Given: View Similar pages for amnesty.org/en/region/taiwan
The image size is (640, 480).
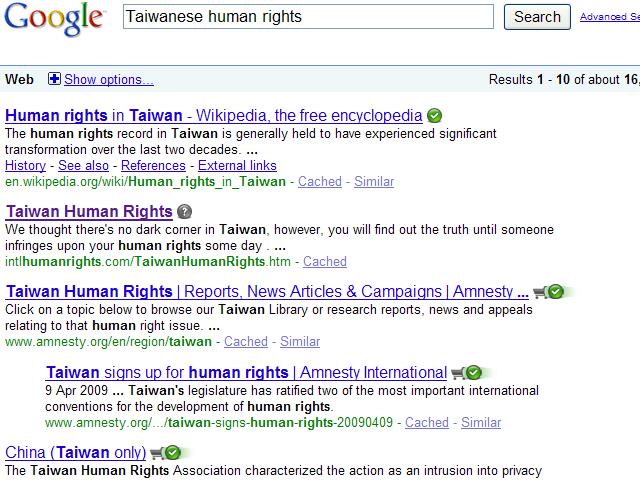Looking at the screenshot, I should pos(300,341).
